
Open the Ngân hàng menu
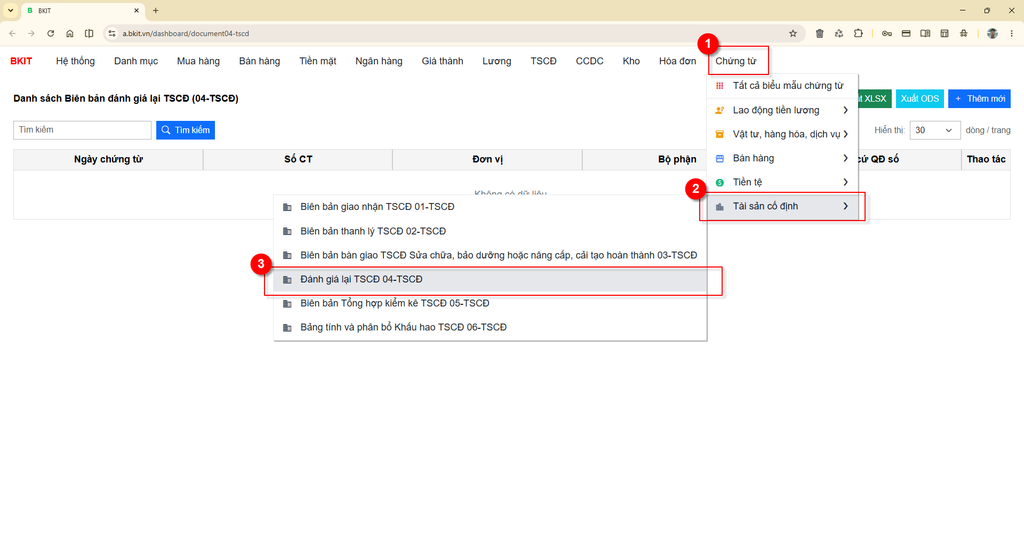pyautogui.click(x=379, y=61)
